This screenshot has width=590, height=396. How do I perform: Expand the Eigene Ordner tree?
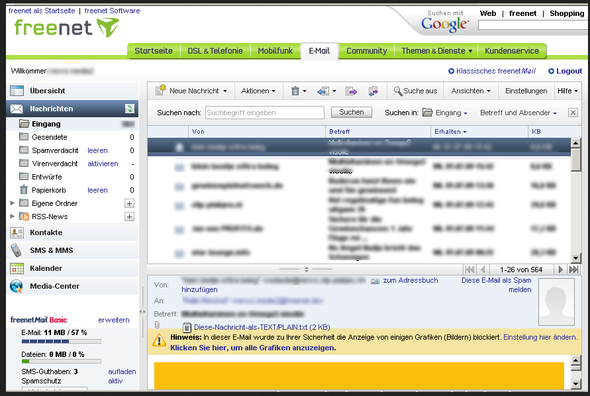coord(12,203)
